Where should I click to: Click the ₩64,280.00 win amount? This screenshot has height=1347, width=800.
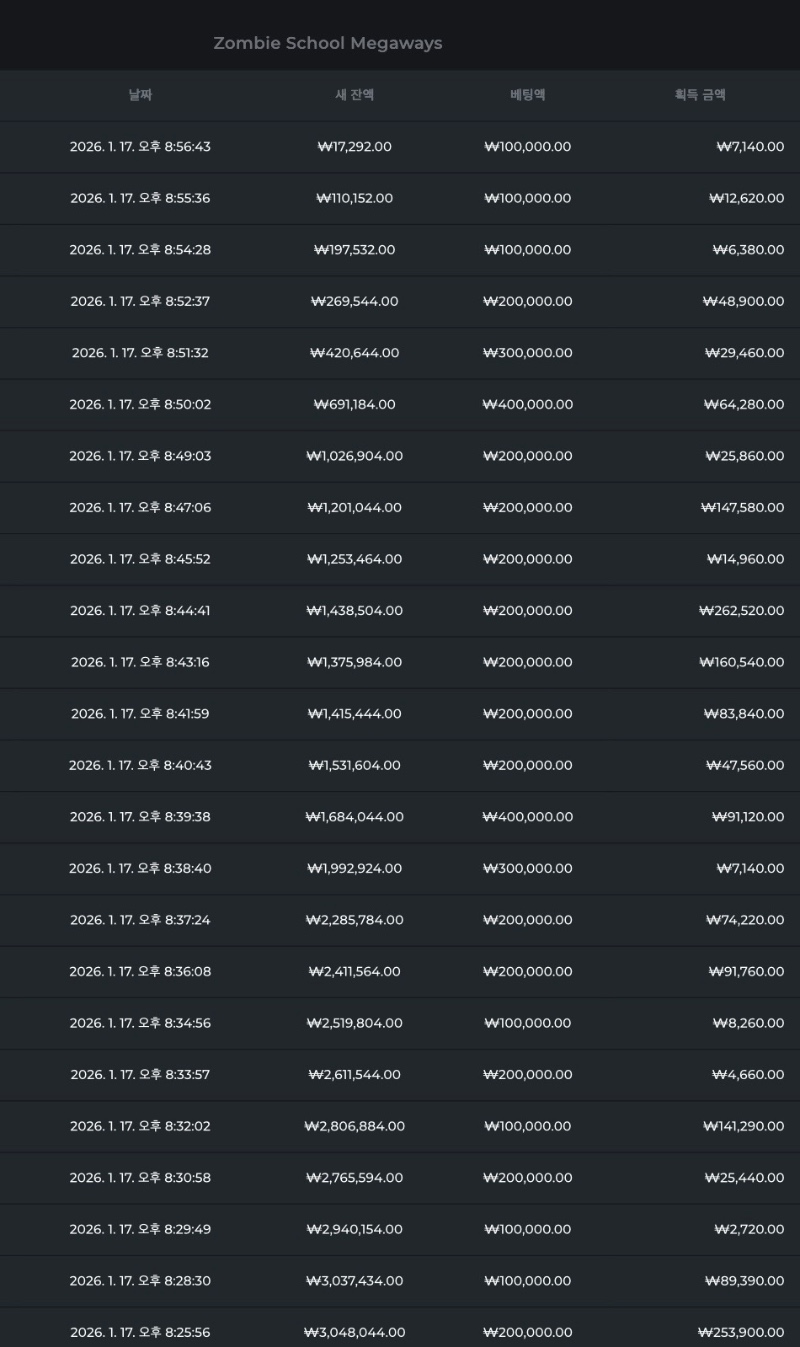[743, 405]
